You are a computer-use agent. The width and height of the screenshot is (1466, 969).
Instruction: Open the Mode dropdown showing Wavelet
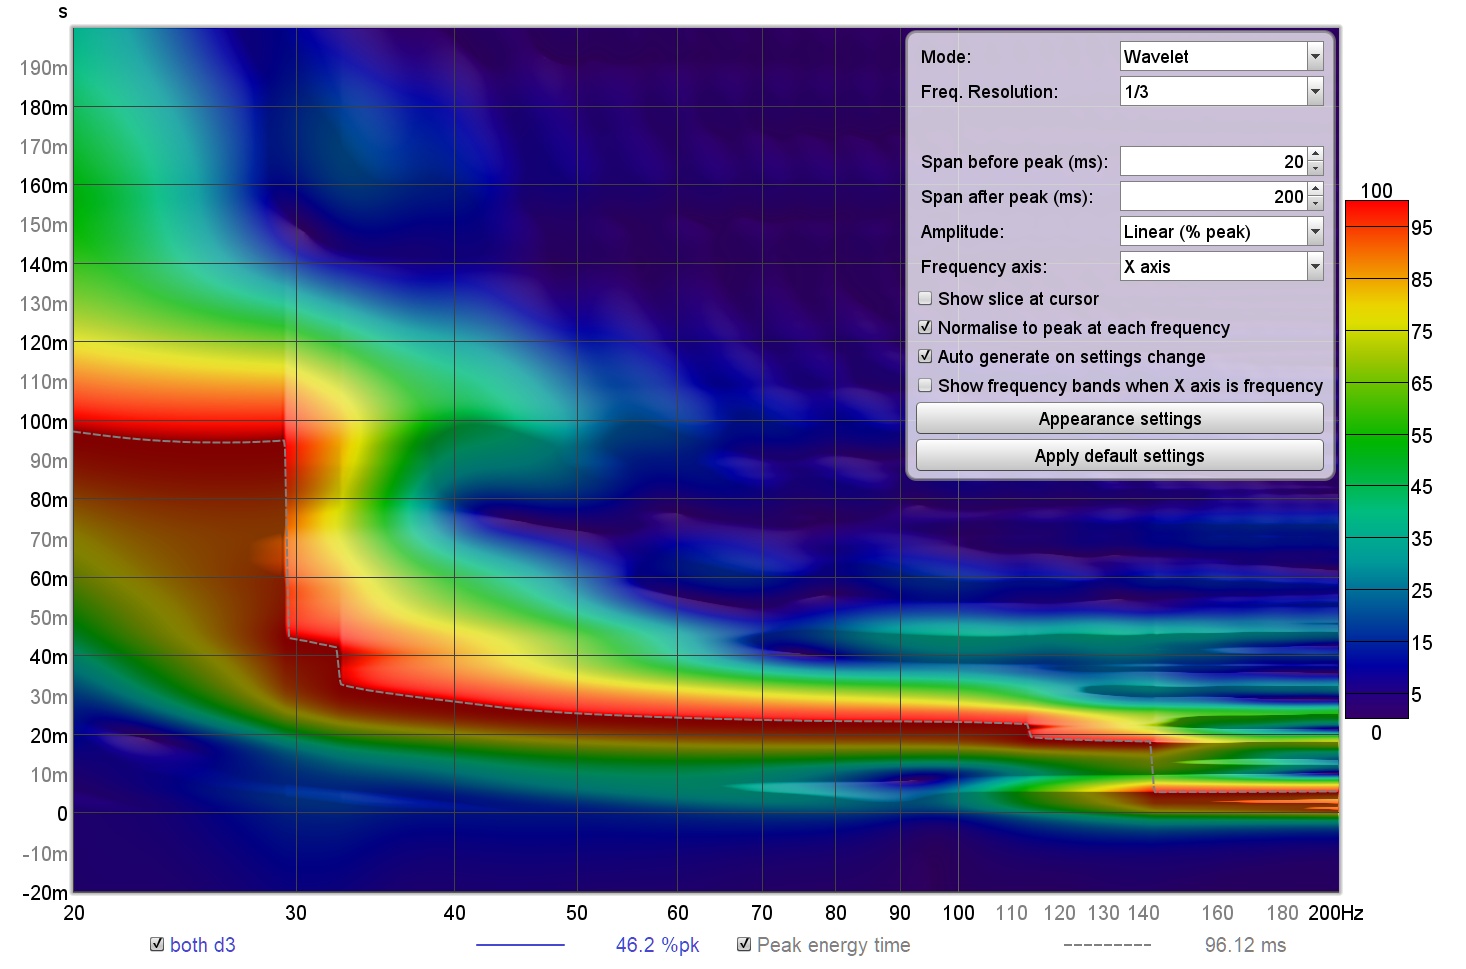pos(1221,56)
